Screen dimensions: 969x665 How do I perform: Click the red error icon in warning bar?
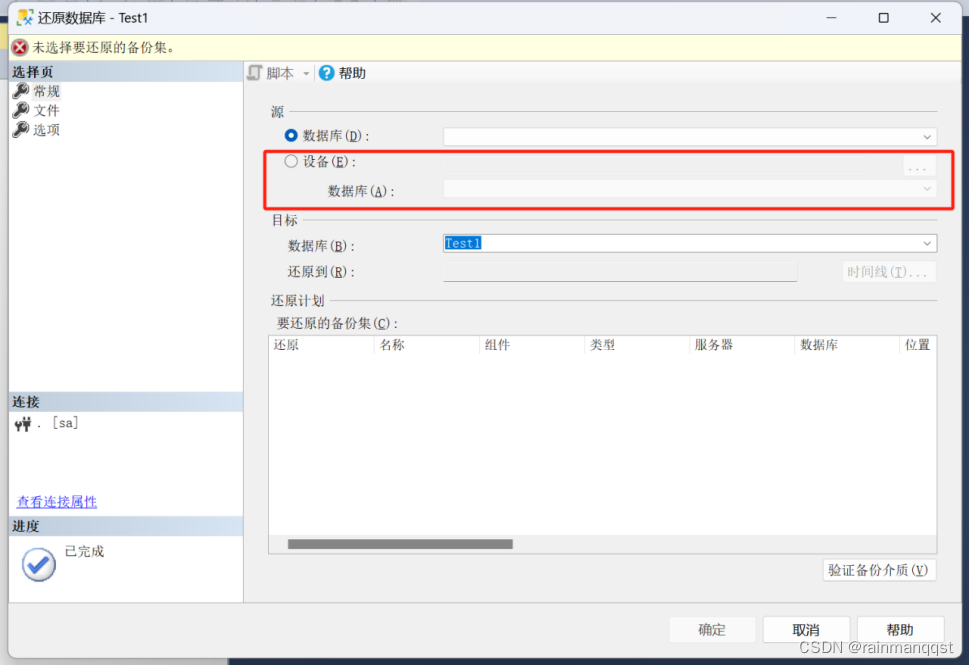pos(20,47)
